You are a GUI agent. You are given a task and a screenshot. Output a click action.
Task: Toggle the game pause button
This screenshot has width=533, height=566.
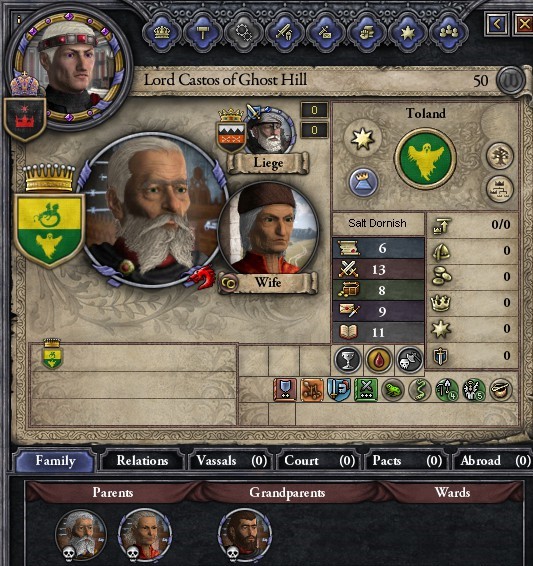511,80
